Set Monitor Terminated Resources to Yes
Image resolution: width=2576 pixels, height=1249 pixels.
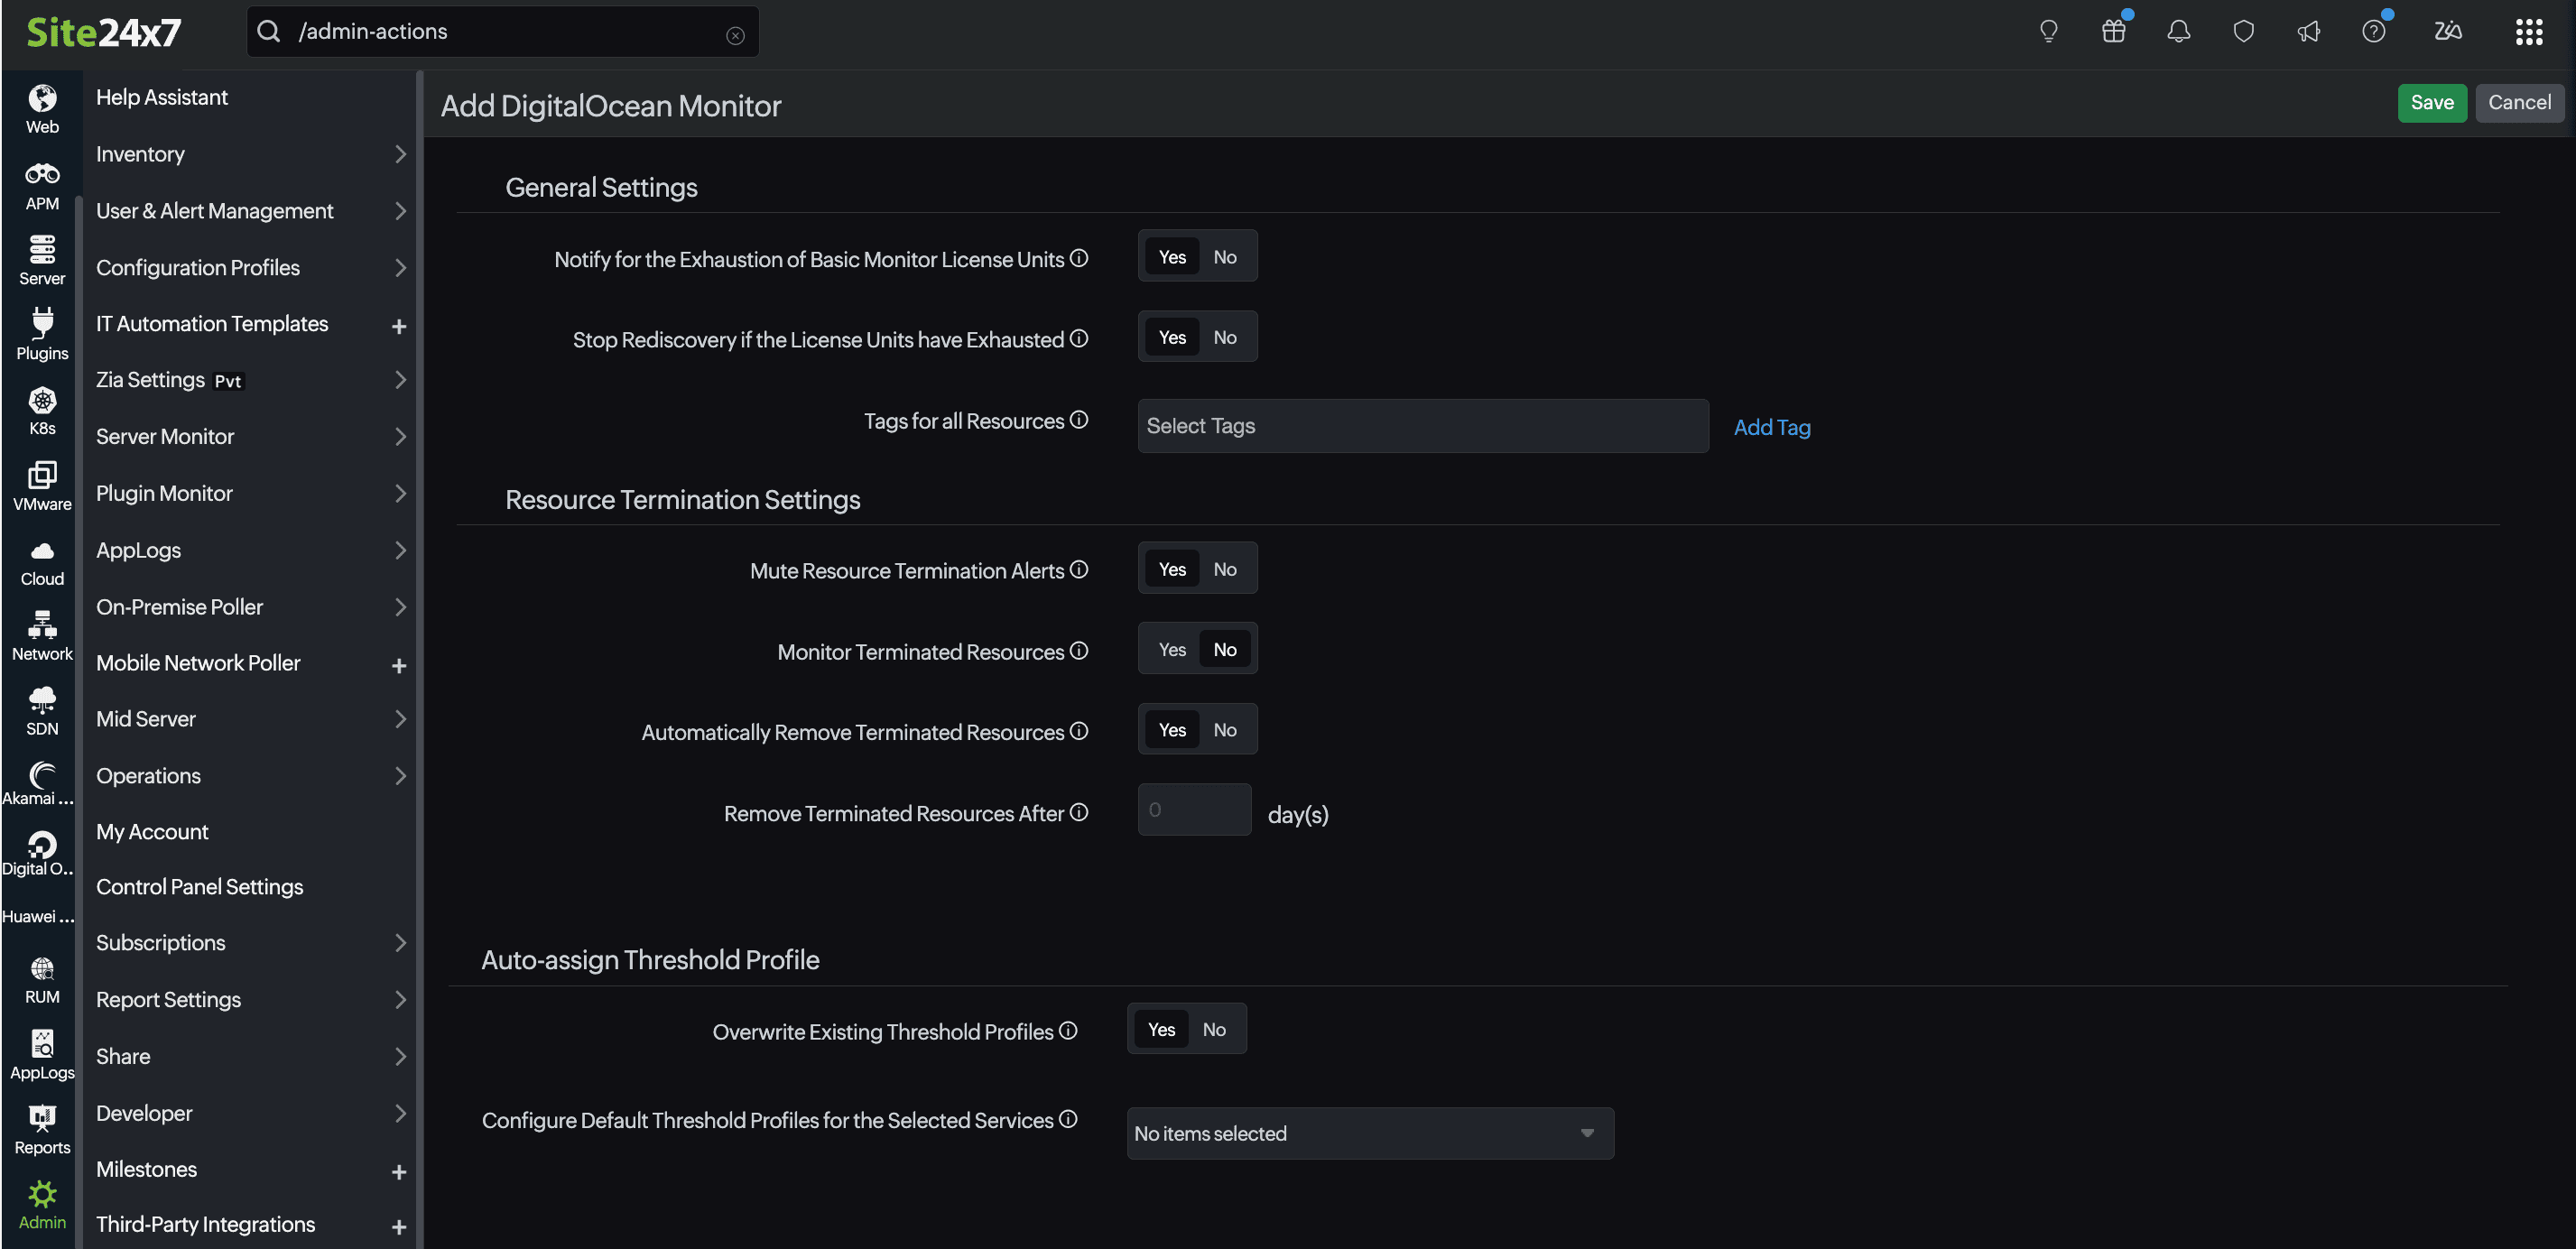(1172, 648)
